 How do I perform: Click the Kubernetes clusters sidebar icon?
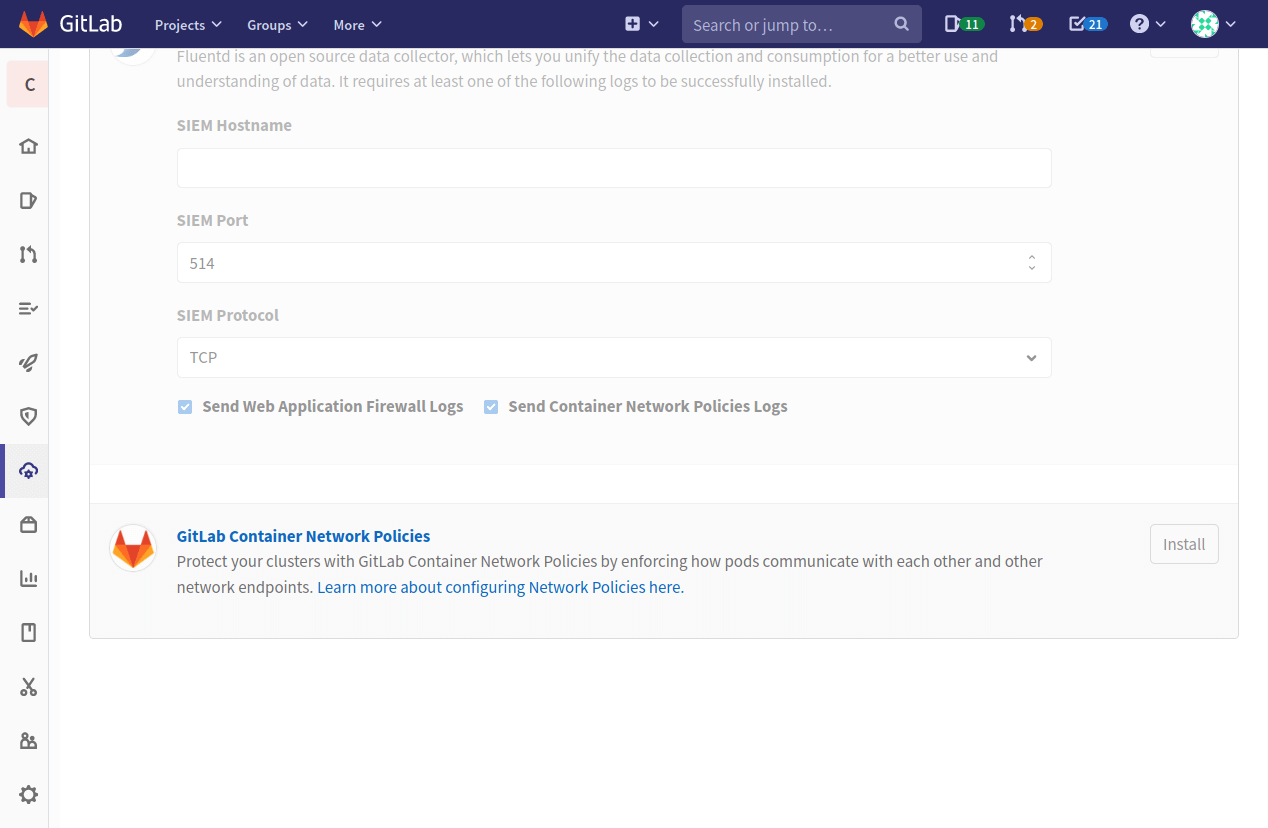point(27,470)
